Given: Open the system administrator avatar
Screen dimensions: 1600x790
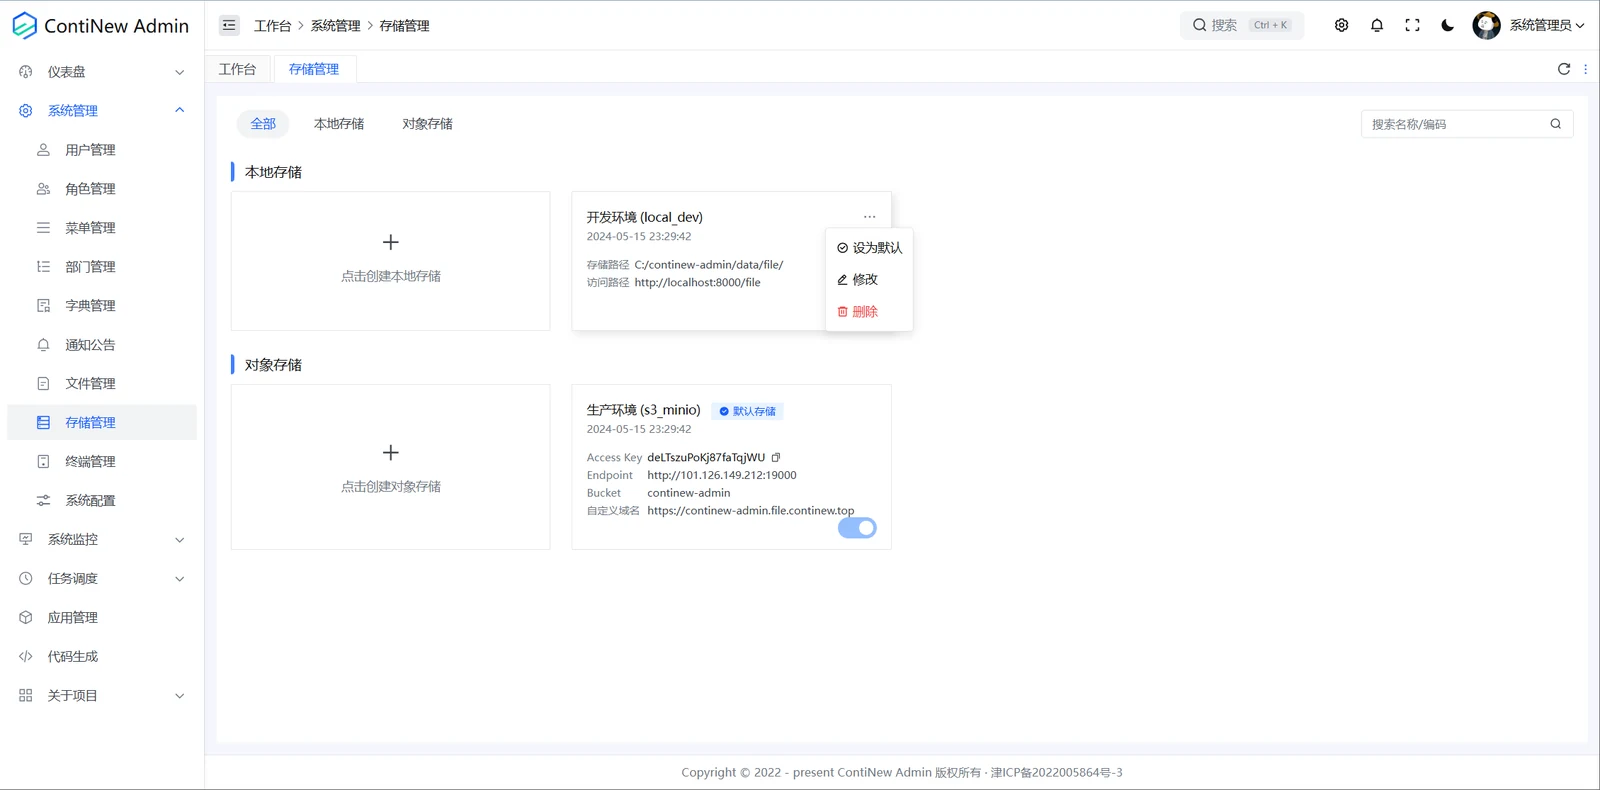Looking at the screenshot, I should 1486,25.
